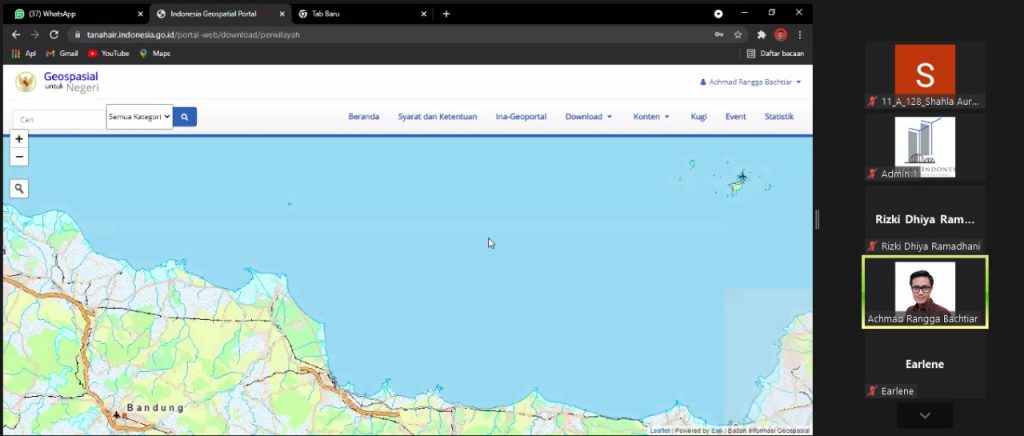
Task: Open the Semua Kategori dropdown
Action: (140, 117)
